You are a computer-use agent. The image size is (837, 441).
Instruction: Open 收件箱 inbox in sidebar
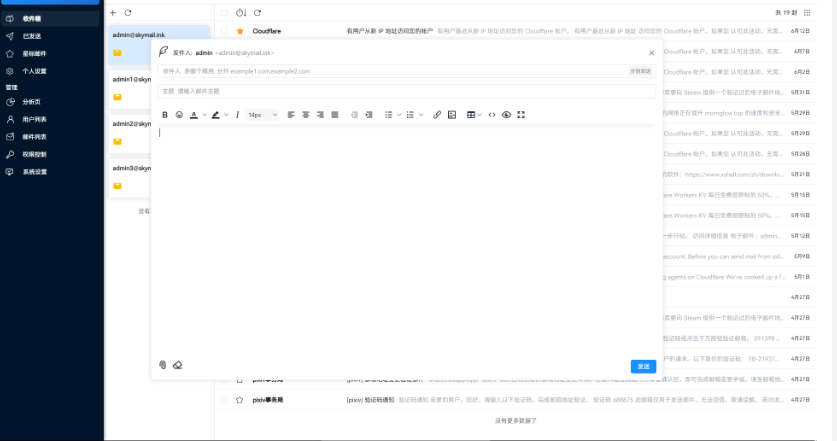click(50, 19)
